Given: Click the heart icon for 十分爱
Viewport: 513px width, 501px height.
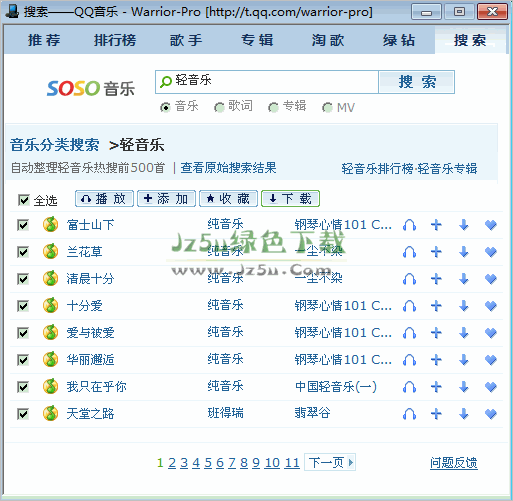Looking at the screenshot, I should tap(491, 306).
